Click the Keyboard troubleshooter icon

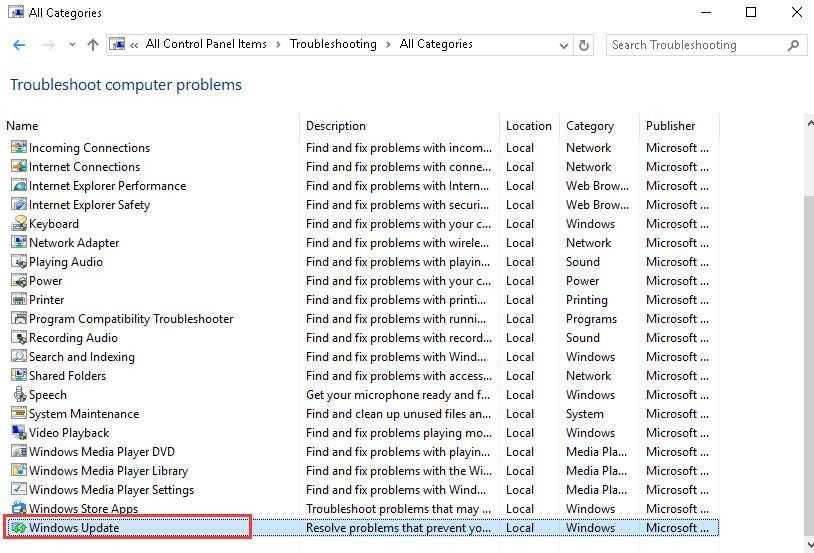click(x=18, y=224)
